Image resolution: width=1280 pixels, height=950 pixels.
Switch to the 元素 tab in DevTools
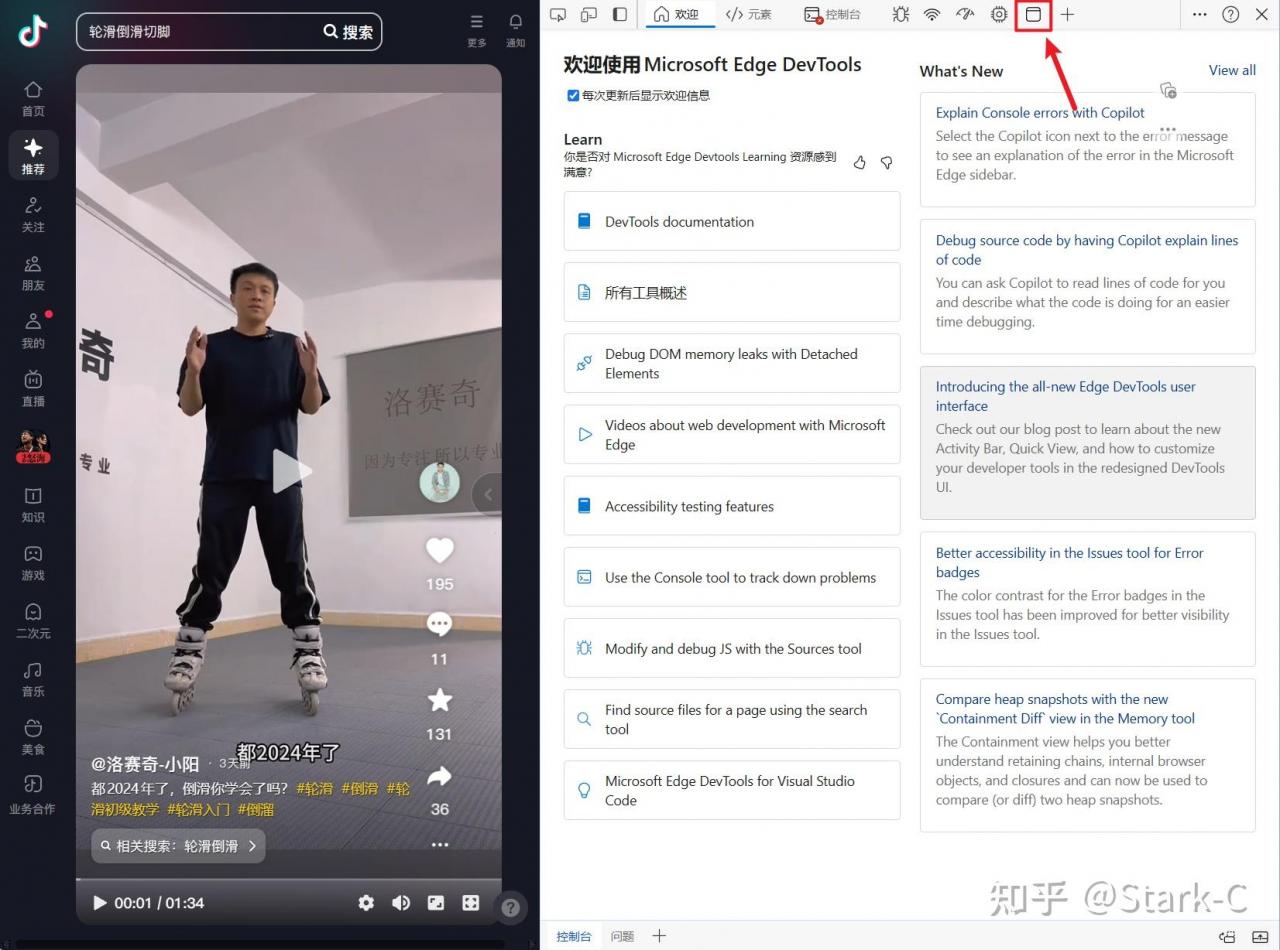click(749, 14)
